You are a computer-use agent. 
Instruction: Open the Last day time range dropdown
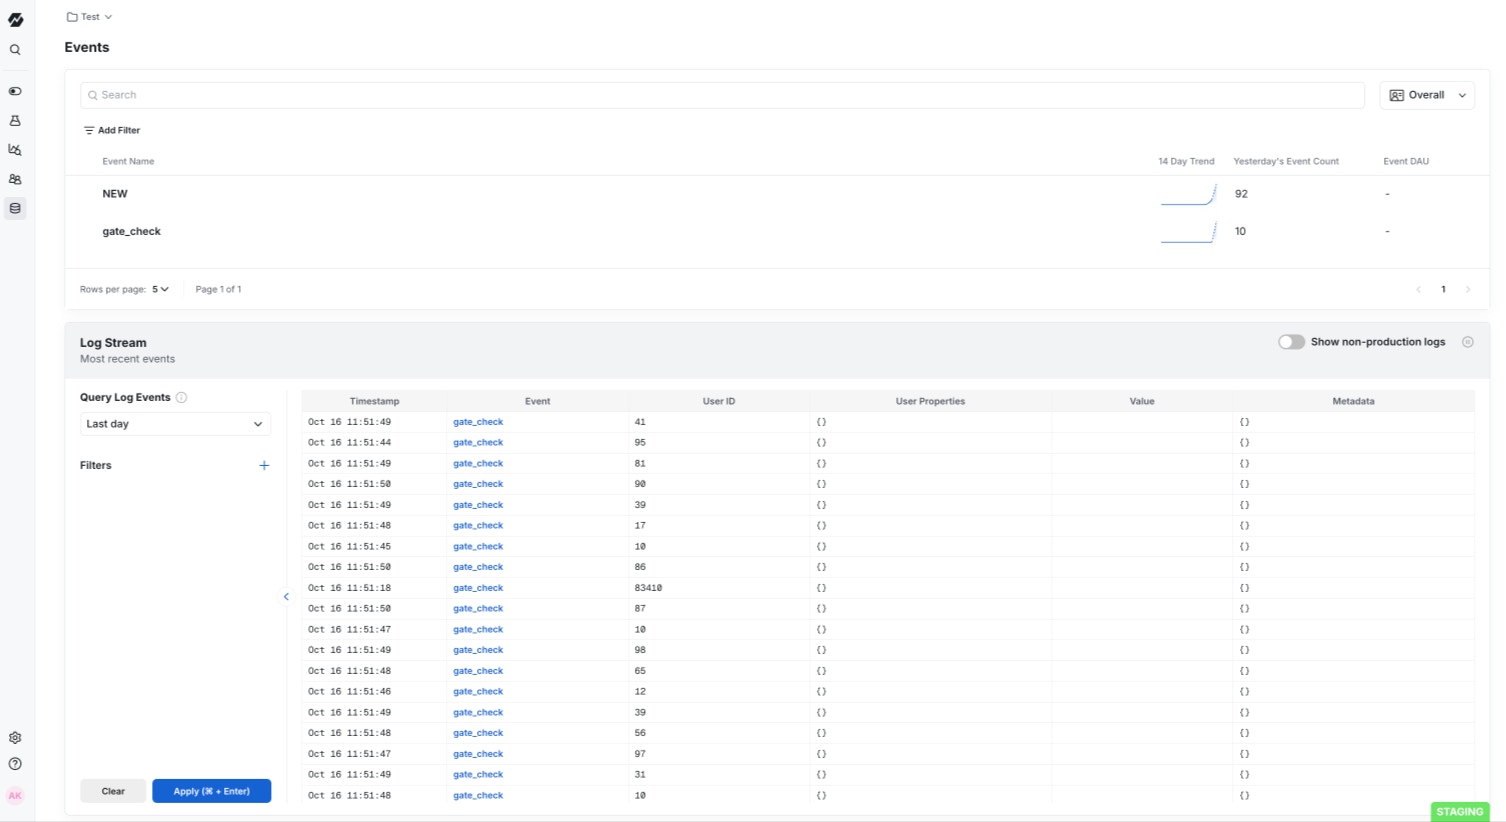coord(175,423)
